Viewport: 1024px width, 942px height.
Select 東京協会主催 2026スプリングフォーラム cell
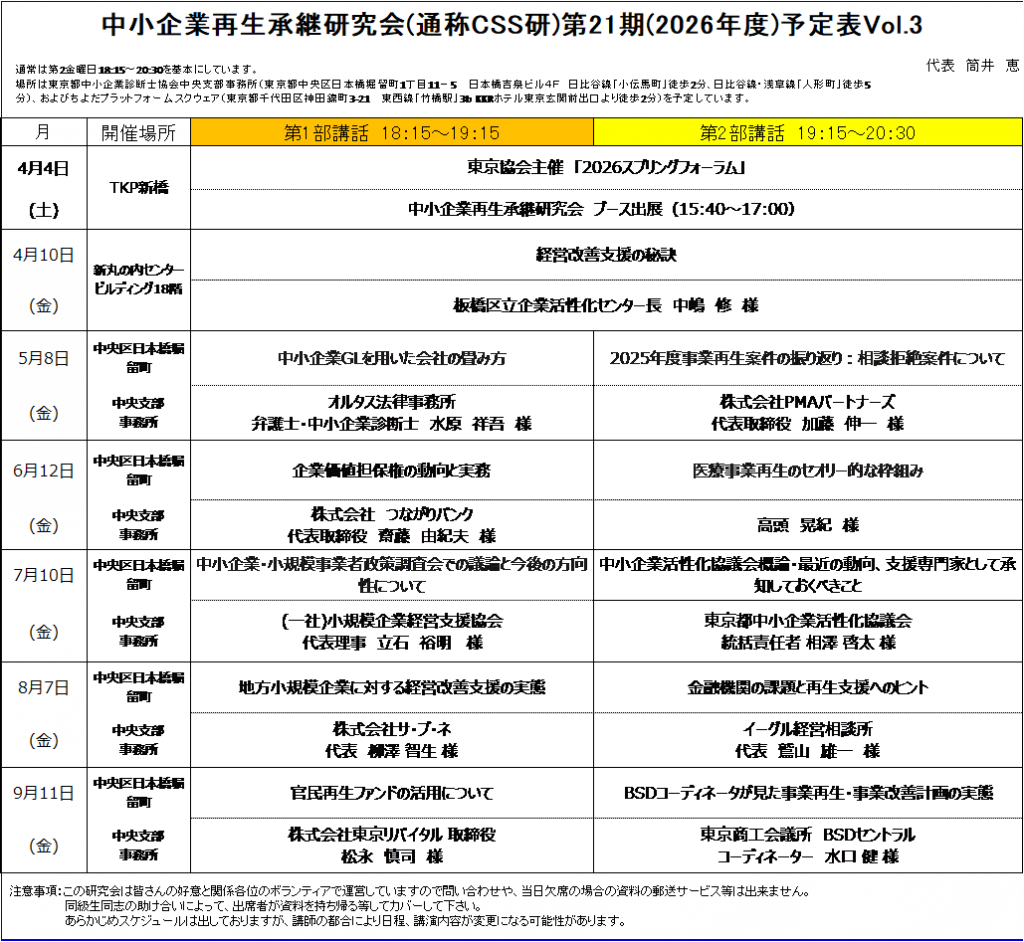pyautogui.click(x=606, y=168)
